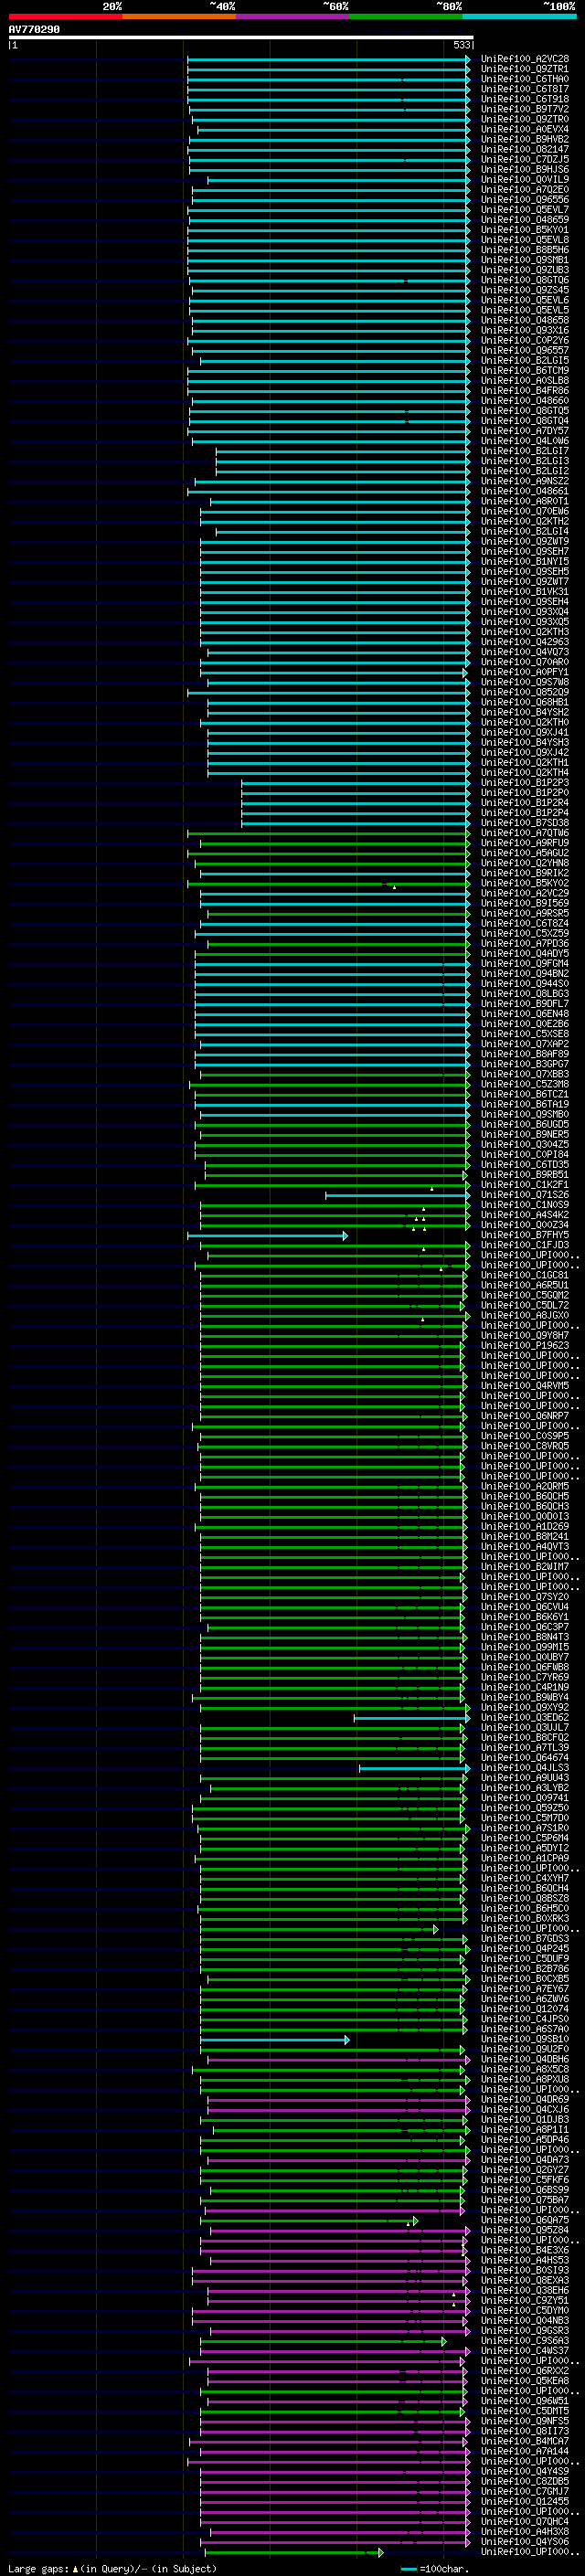Screen dimensions: 585x2576
Task: Click the purple ~60% legend segment
Action: pos(292,16)
